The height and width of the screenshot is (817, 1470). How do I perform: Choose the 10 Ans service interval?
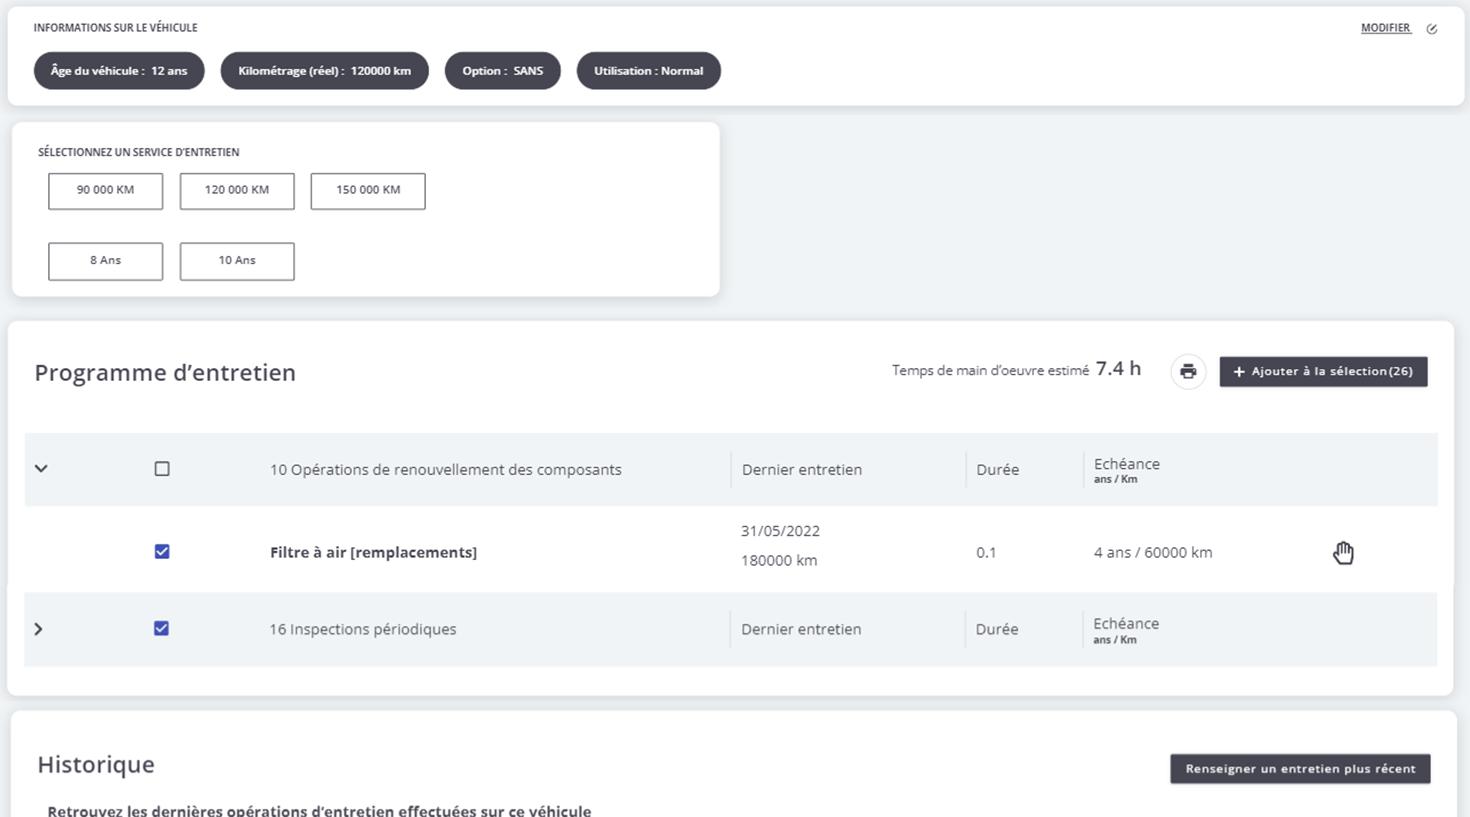point(237,261)
